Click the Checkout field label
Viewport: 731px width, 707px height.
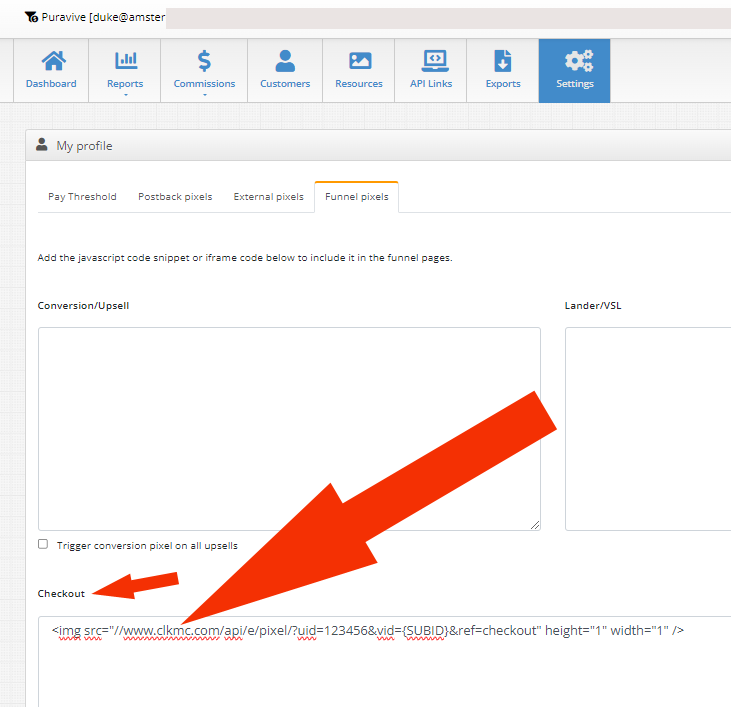tap(61, 594)
